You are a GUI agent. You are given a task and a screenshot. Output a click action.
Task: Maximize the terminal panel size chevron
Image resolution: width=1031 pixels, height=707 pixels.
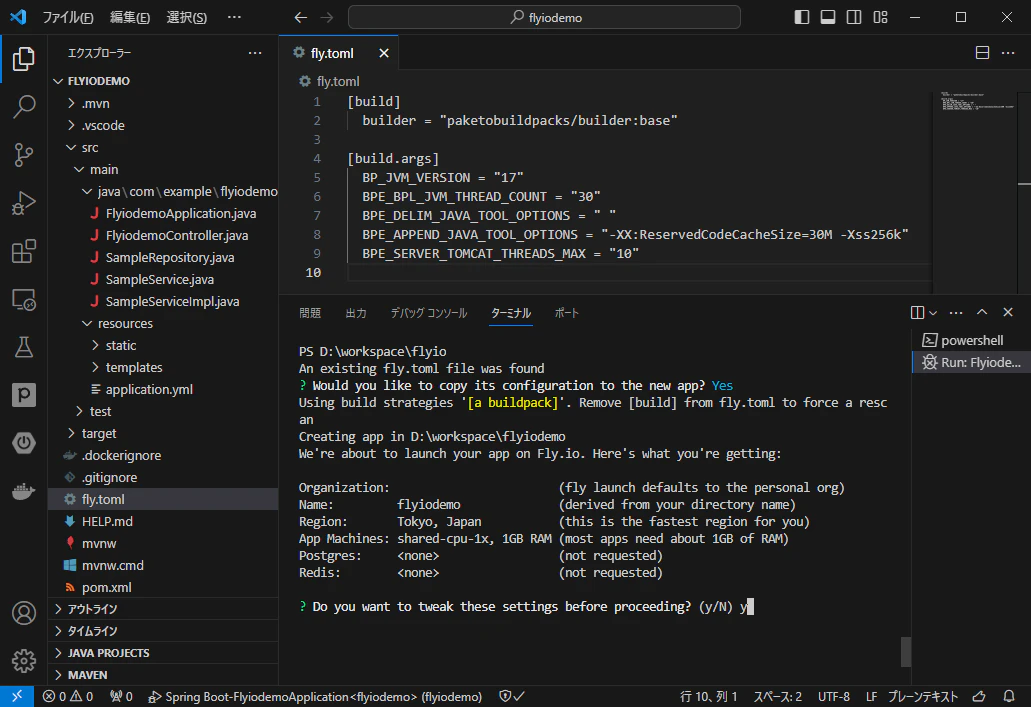tap(982, 312)
